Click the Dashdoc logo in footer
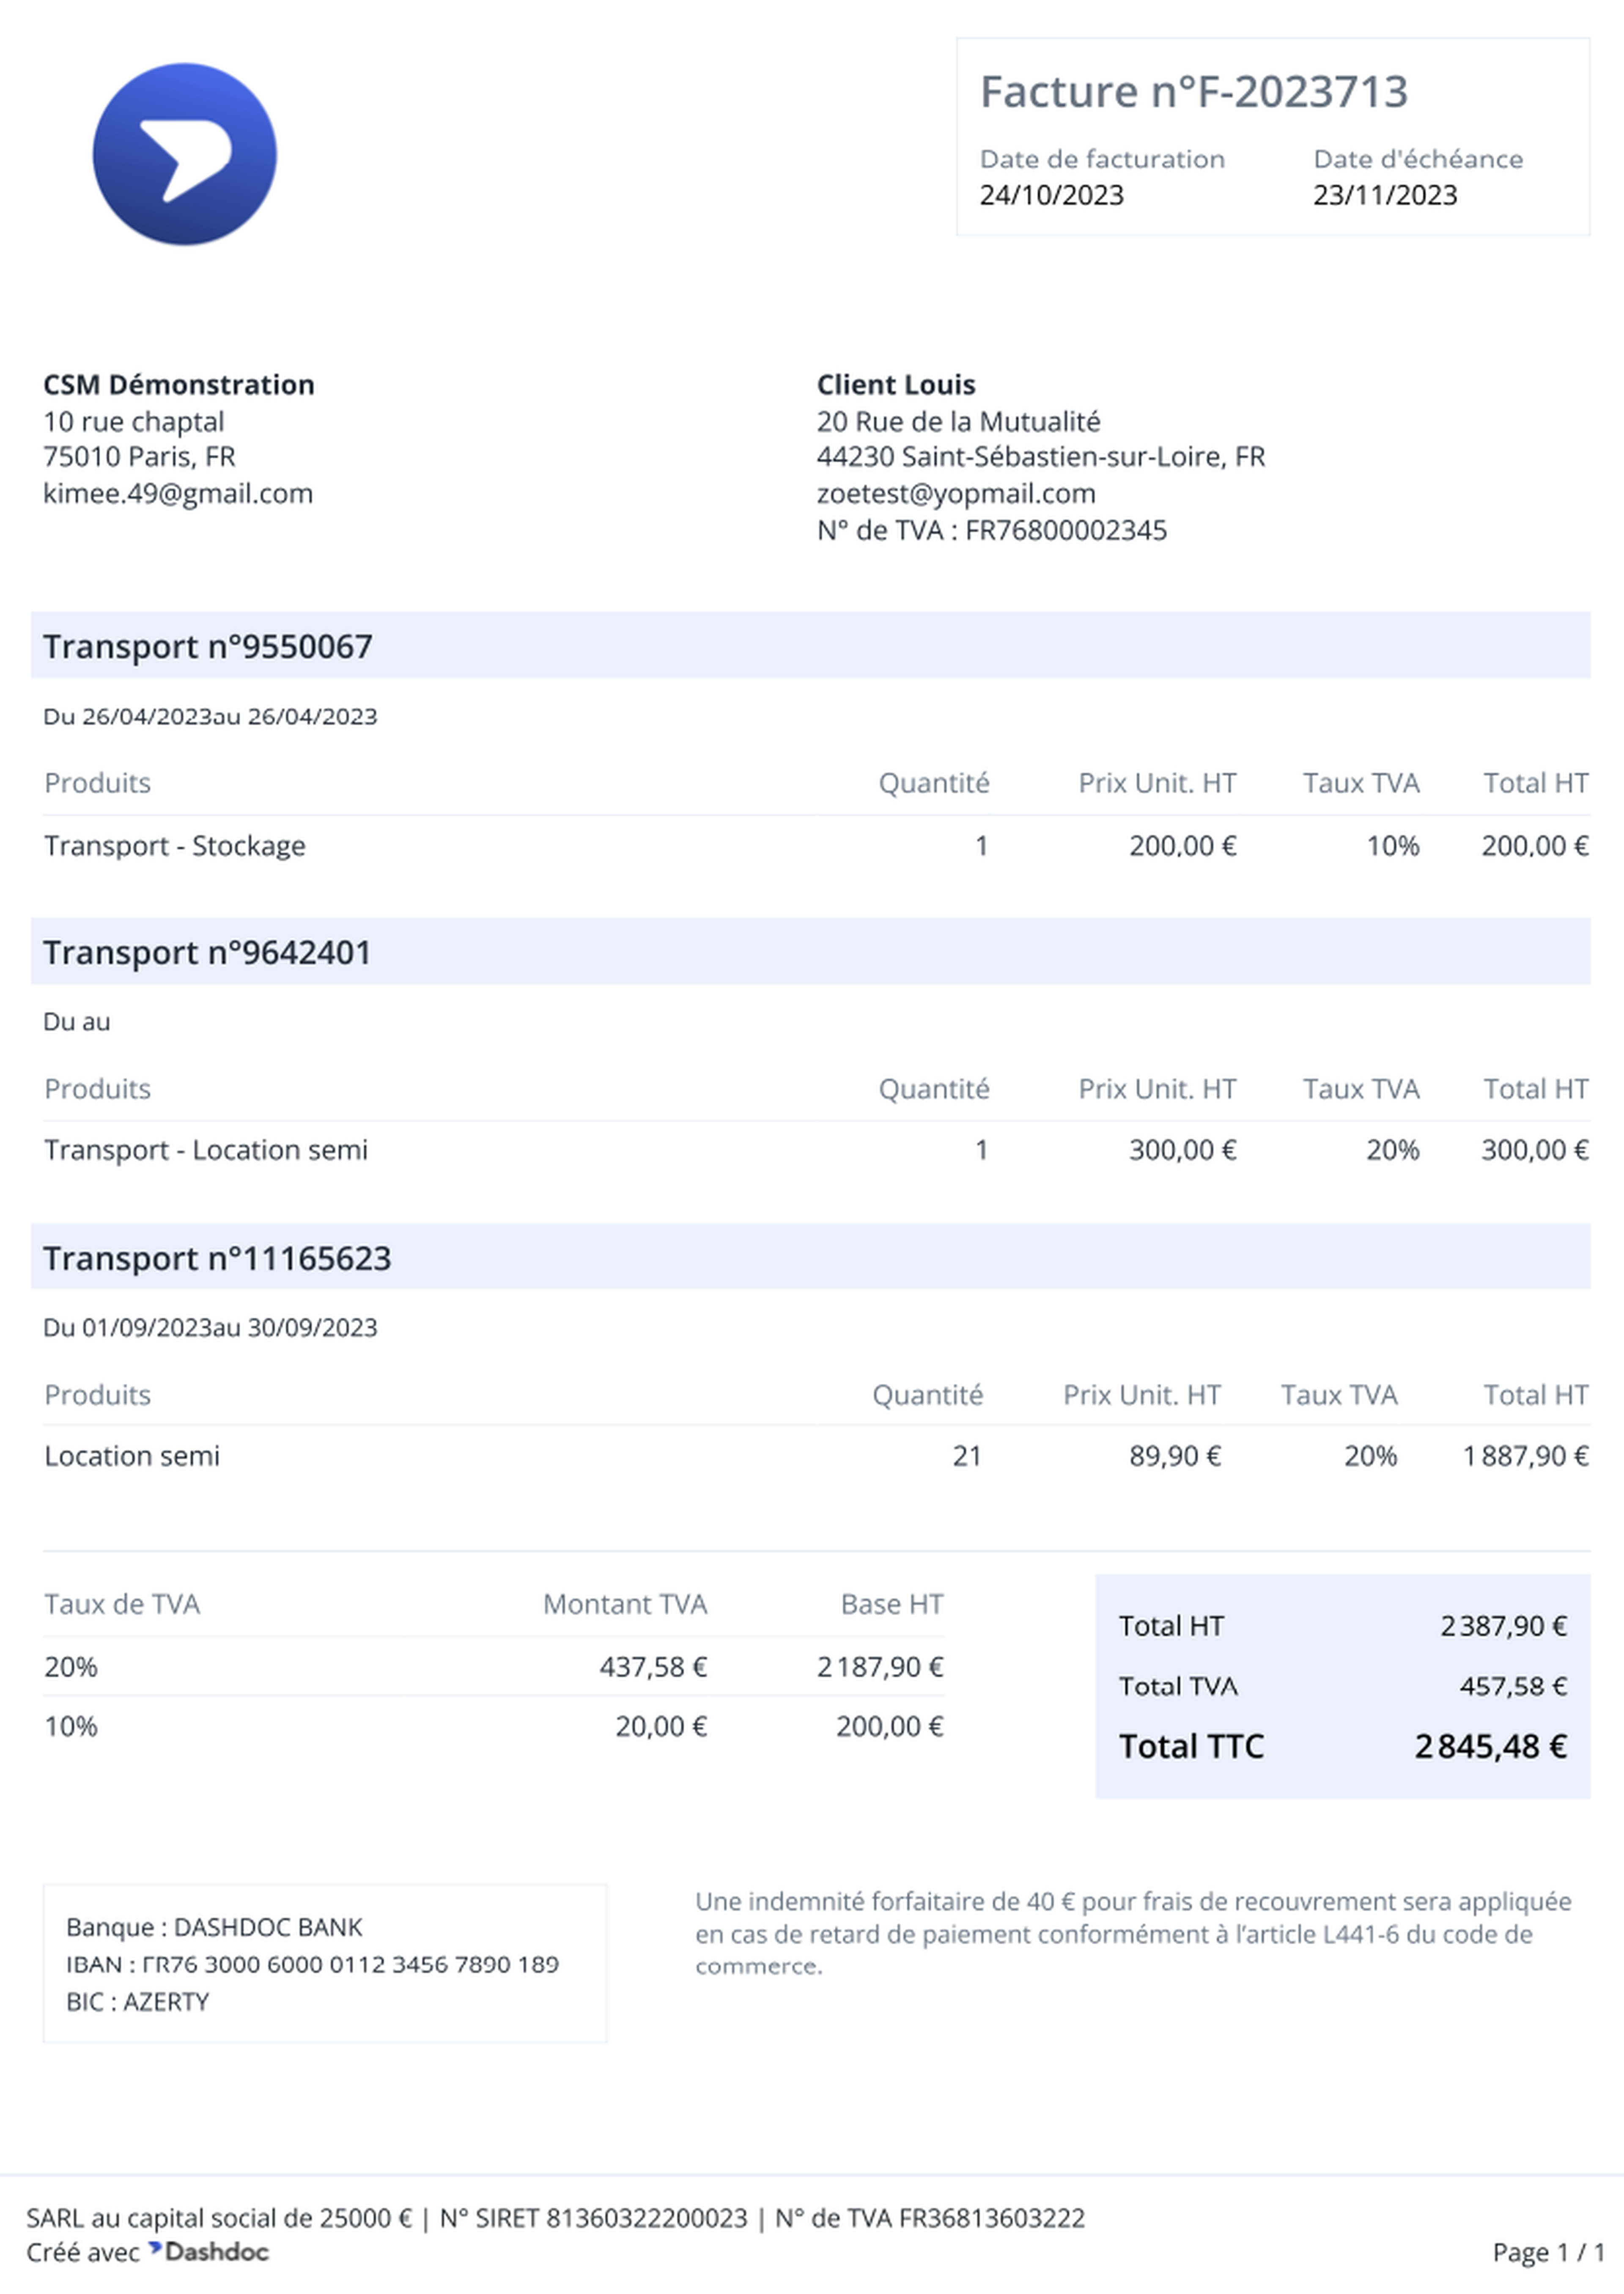 (x=209, y=2251)
